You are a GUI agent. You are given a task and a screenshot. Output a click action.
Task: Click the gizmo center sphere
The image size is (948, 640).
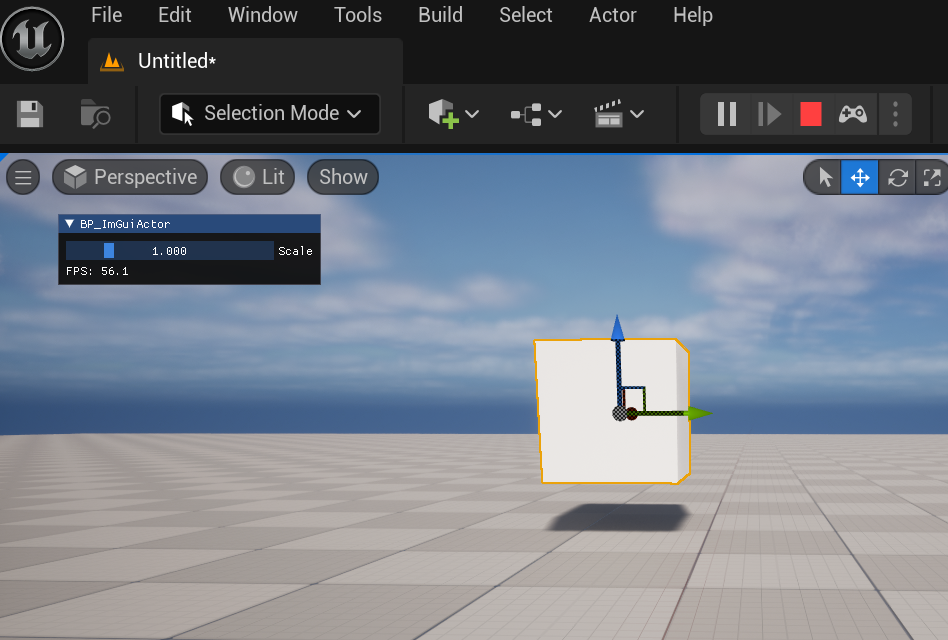620,413
